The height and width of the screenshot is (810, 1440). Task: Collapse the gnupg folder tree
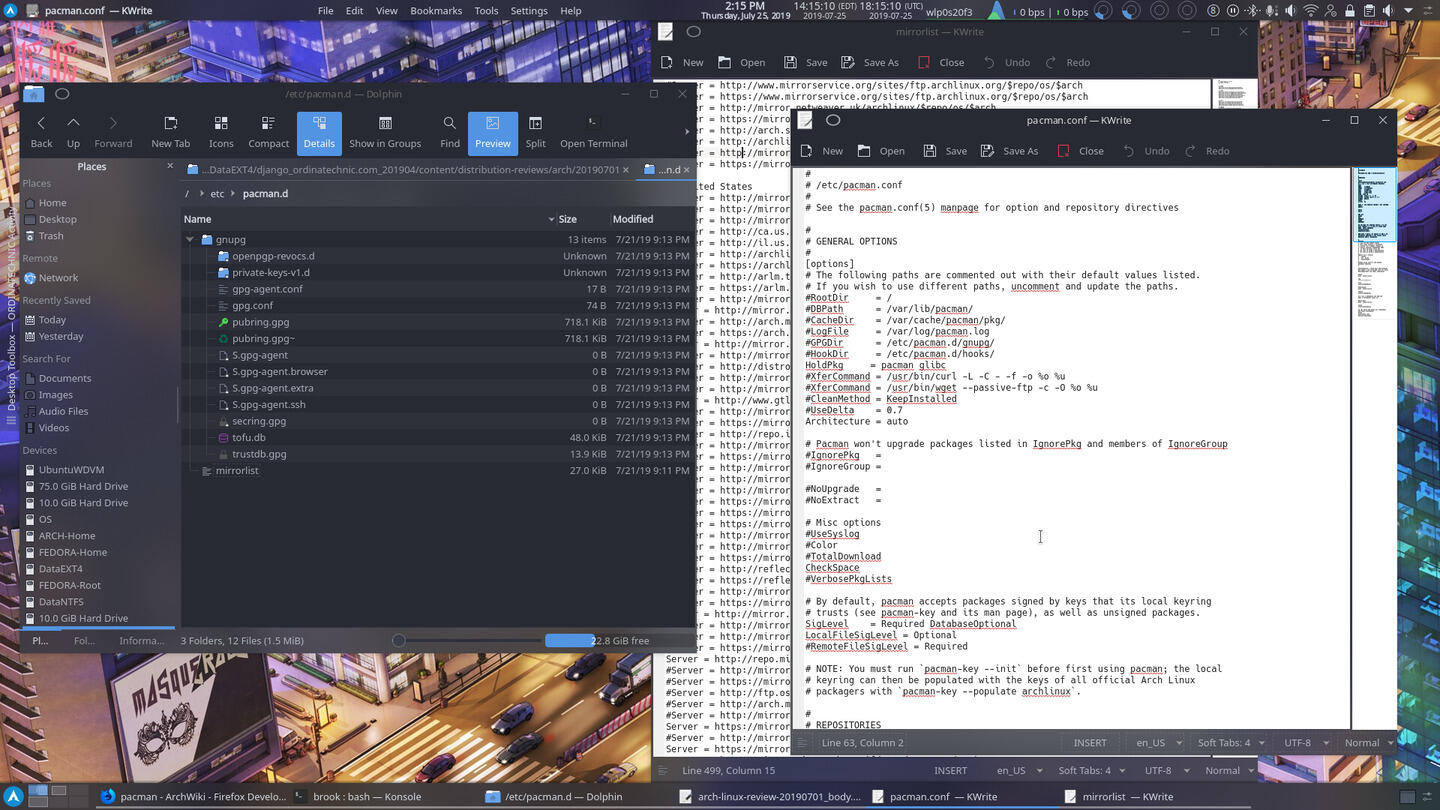190,240
